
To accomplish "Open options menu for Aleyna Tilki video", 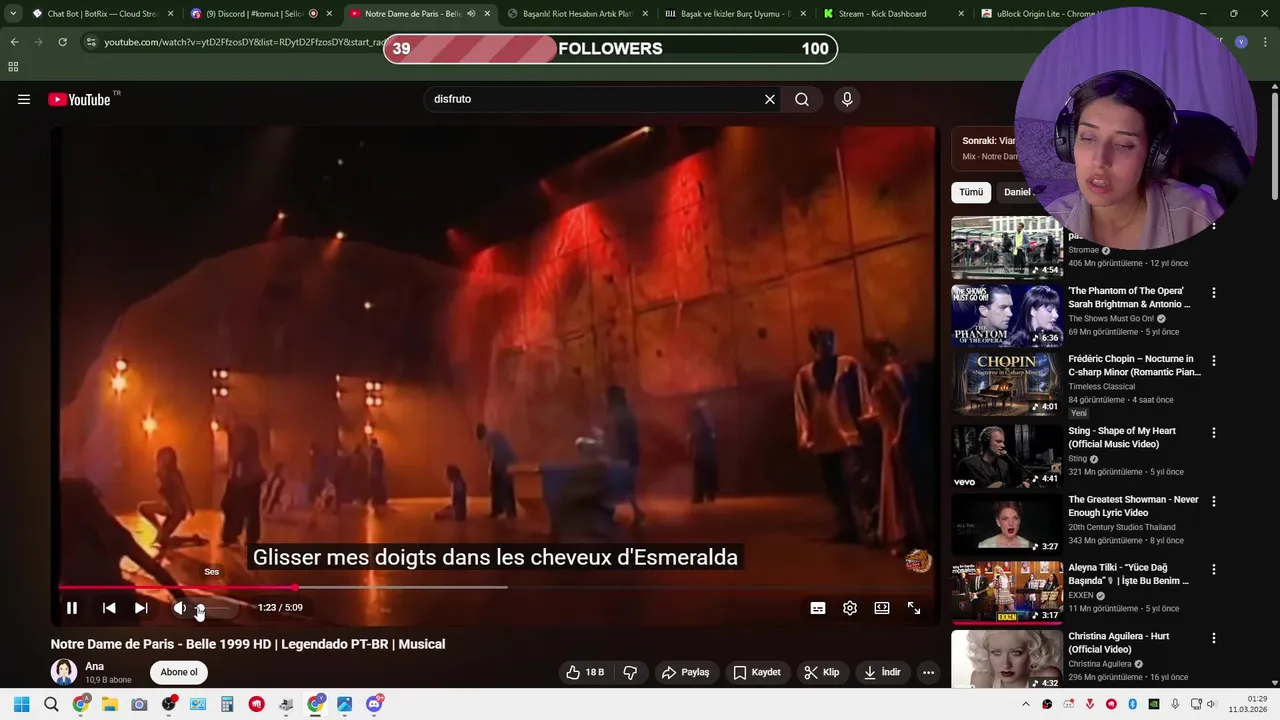I will point(1214,569).
